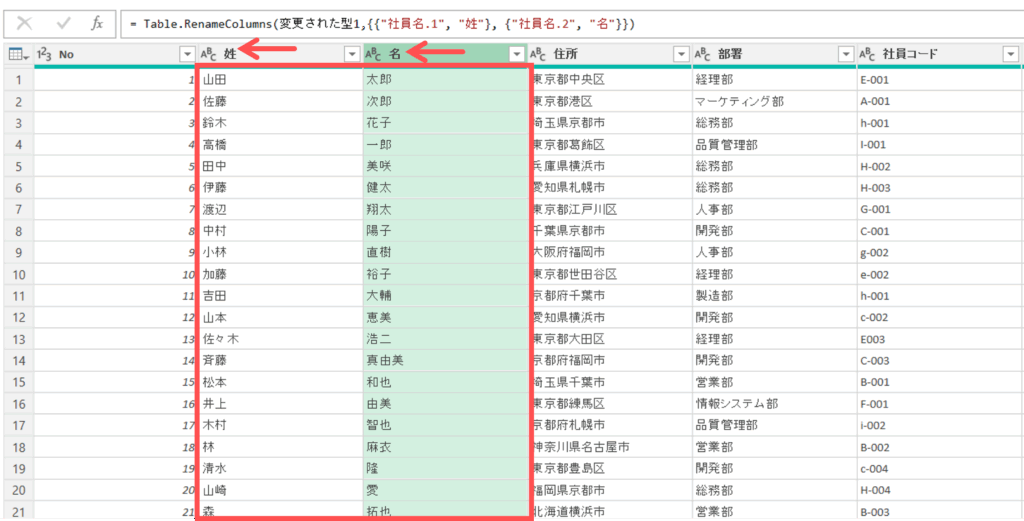Cancel the formula edit with X icon
The width and height of the screenshot is (1024, 521).
(25, 22)
